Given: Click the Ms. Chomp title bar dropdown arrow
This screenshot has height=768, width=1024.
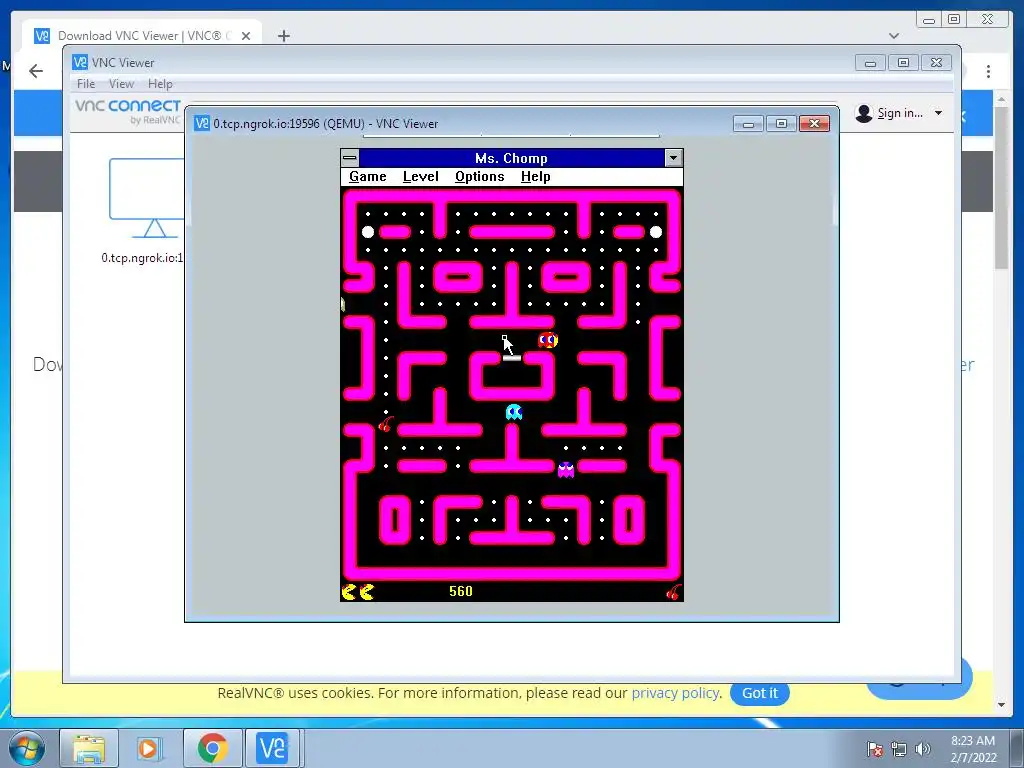Looking at the screenshot, I should tap(673, 157).
